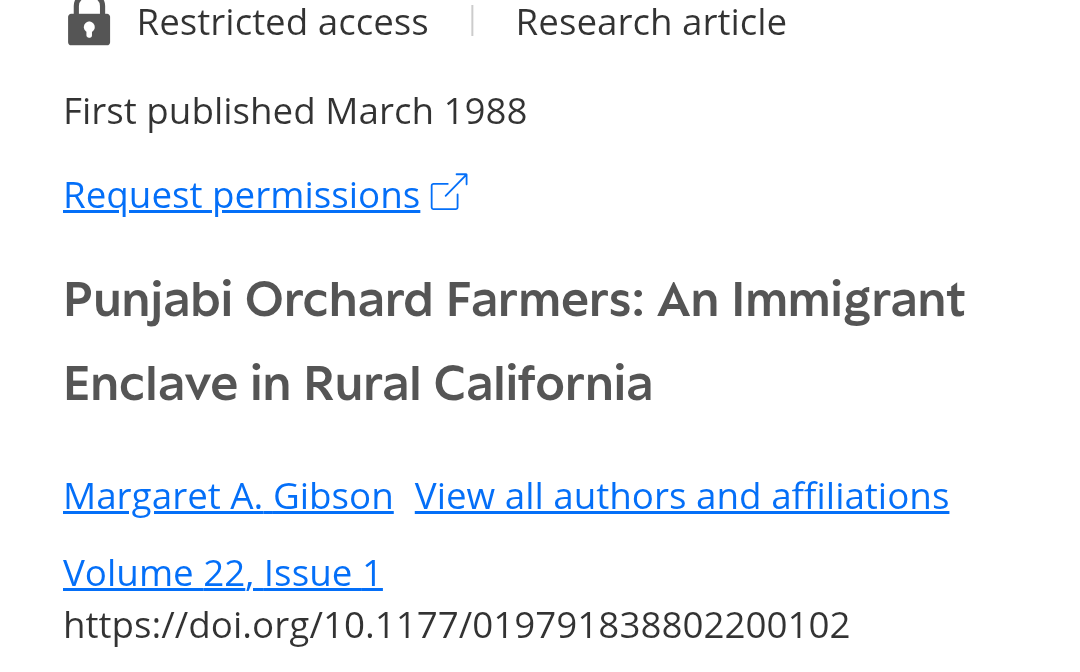
Task: Click the Enclave in Rural California line
Action: [x=357, y=384]
